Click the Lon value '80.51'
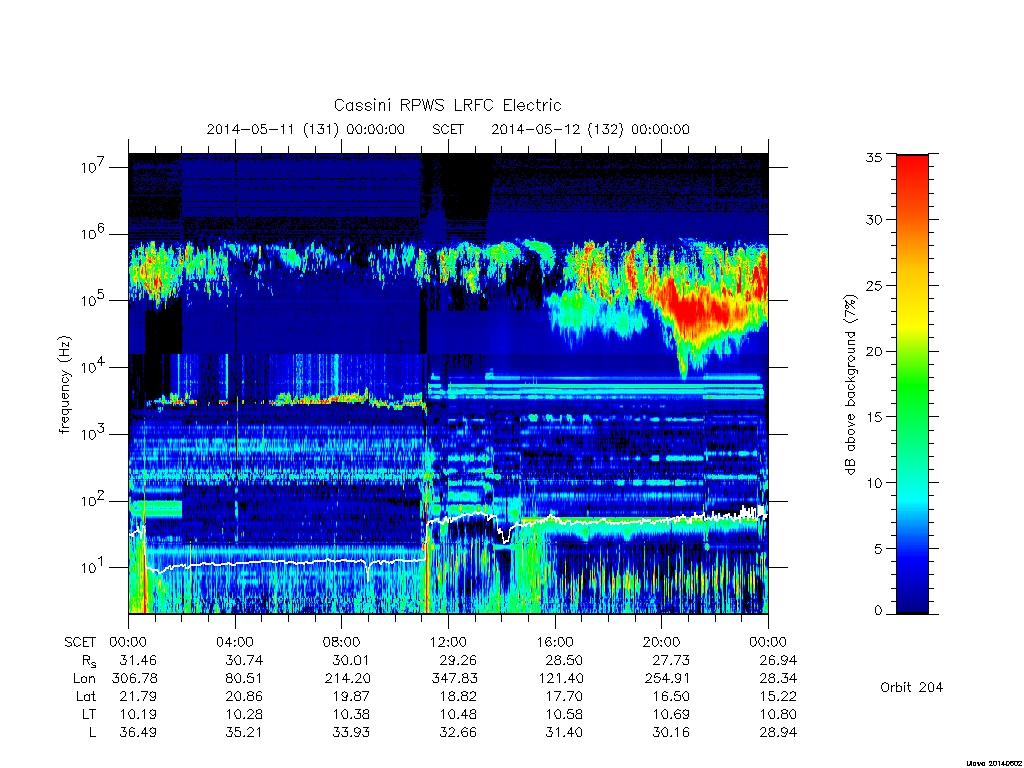1024x768 pixels. [244, 679]
